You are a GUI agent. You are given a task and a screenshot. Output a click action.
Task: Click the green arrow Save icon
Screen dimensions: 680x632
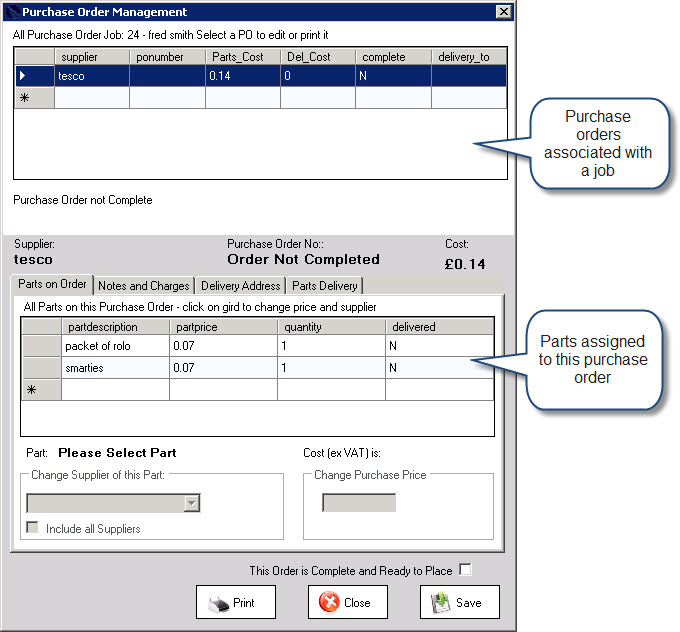coord(441,603)
